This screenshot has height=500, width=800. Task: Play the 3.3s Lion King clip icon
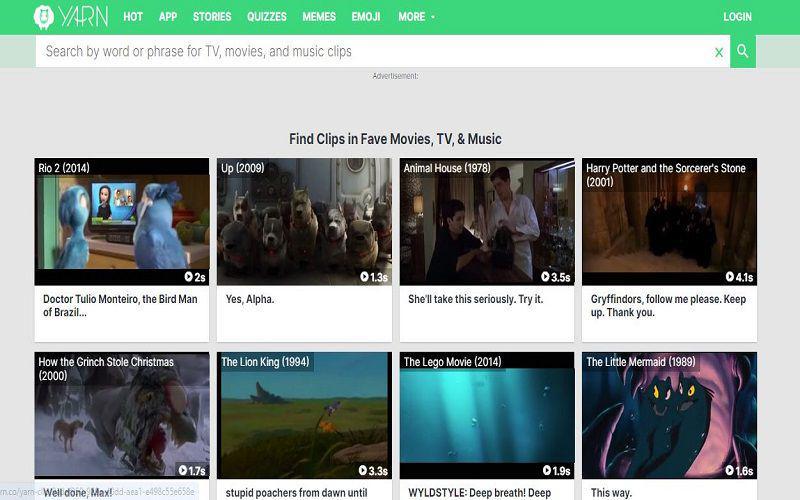(x=363, y=470)
